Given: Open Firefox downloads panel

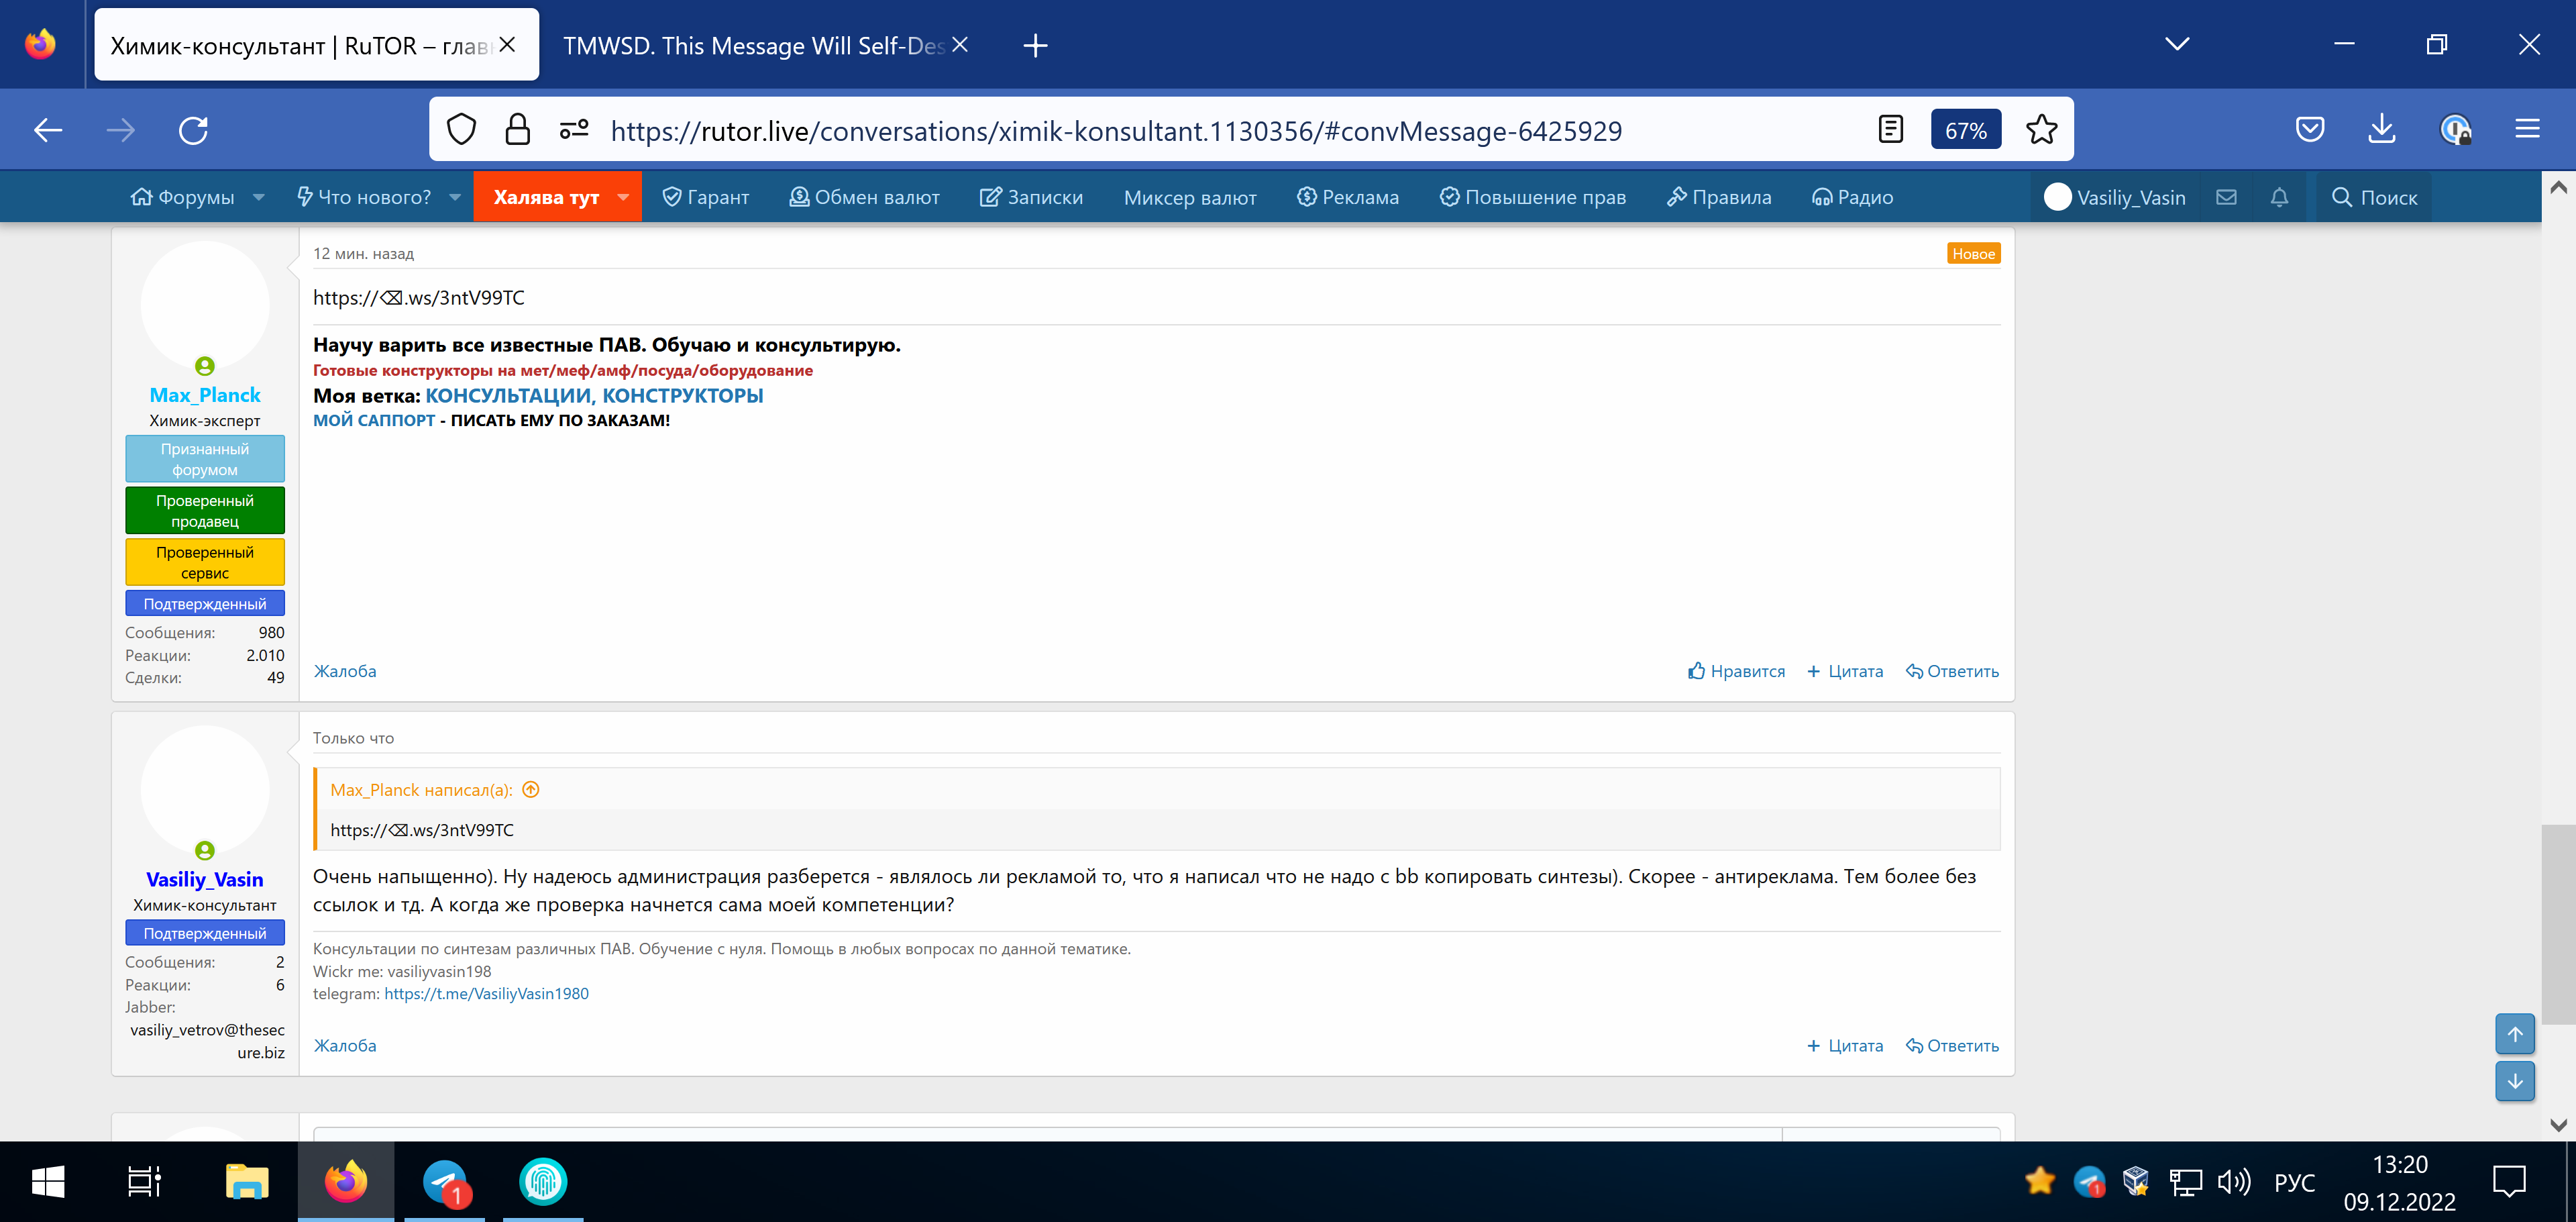Looking at the screenshot, I should [x=2382, y=130].
